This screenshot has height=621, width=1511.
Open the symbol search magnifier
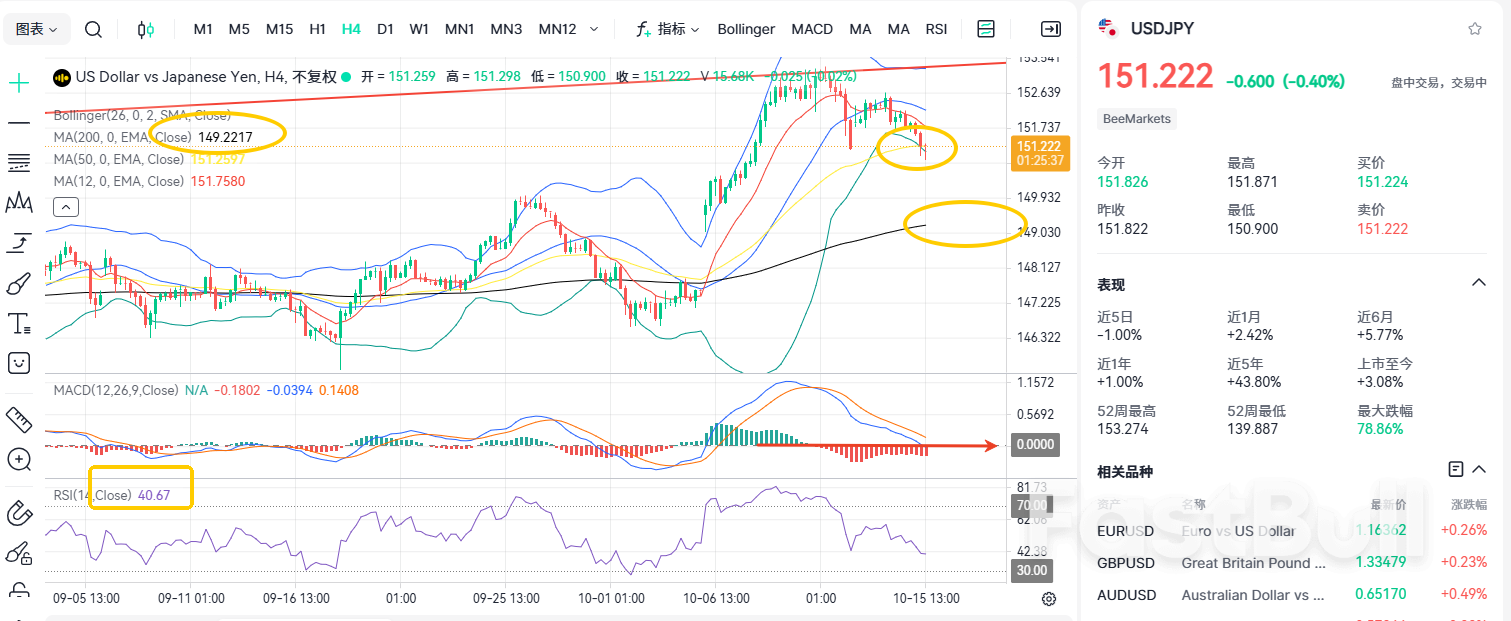click(93, 29)
